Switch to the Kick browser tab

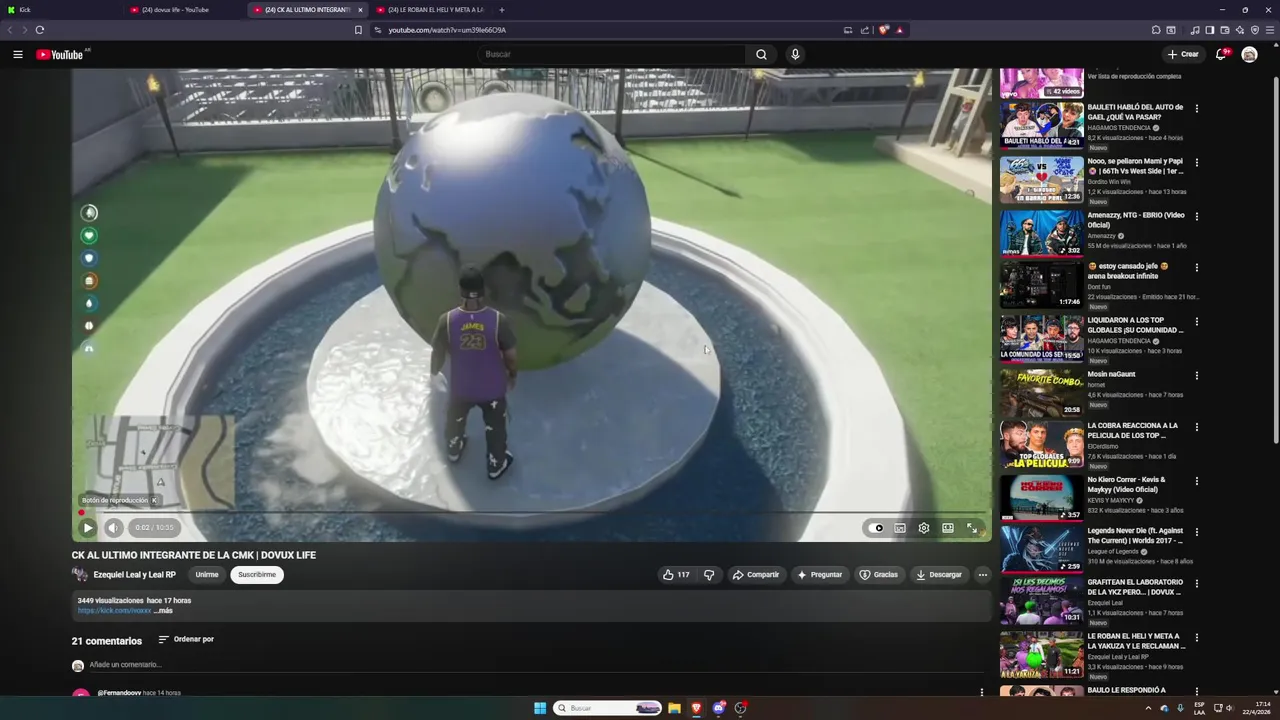(x=60, y=10)
